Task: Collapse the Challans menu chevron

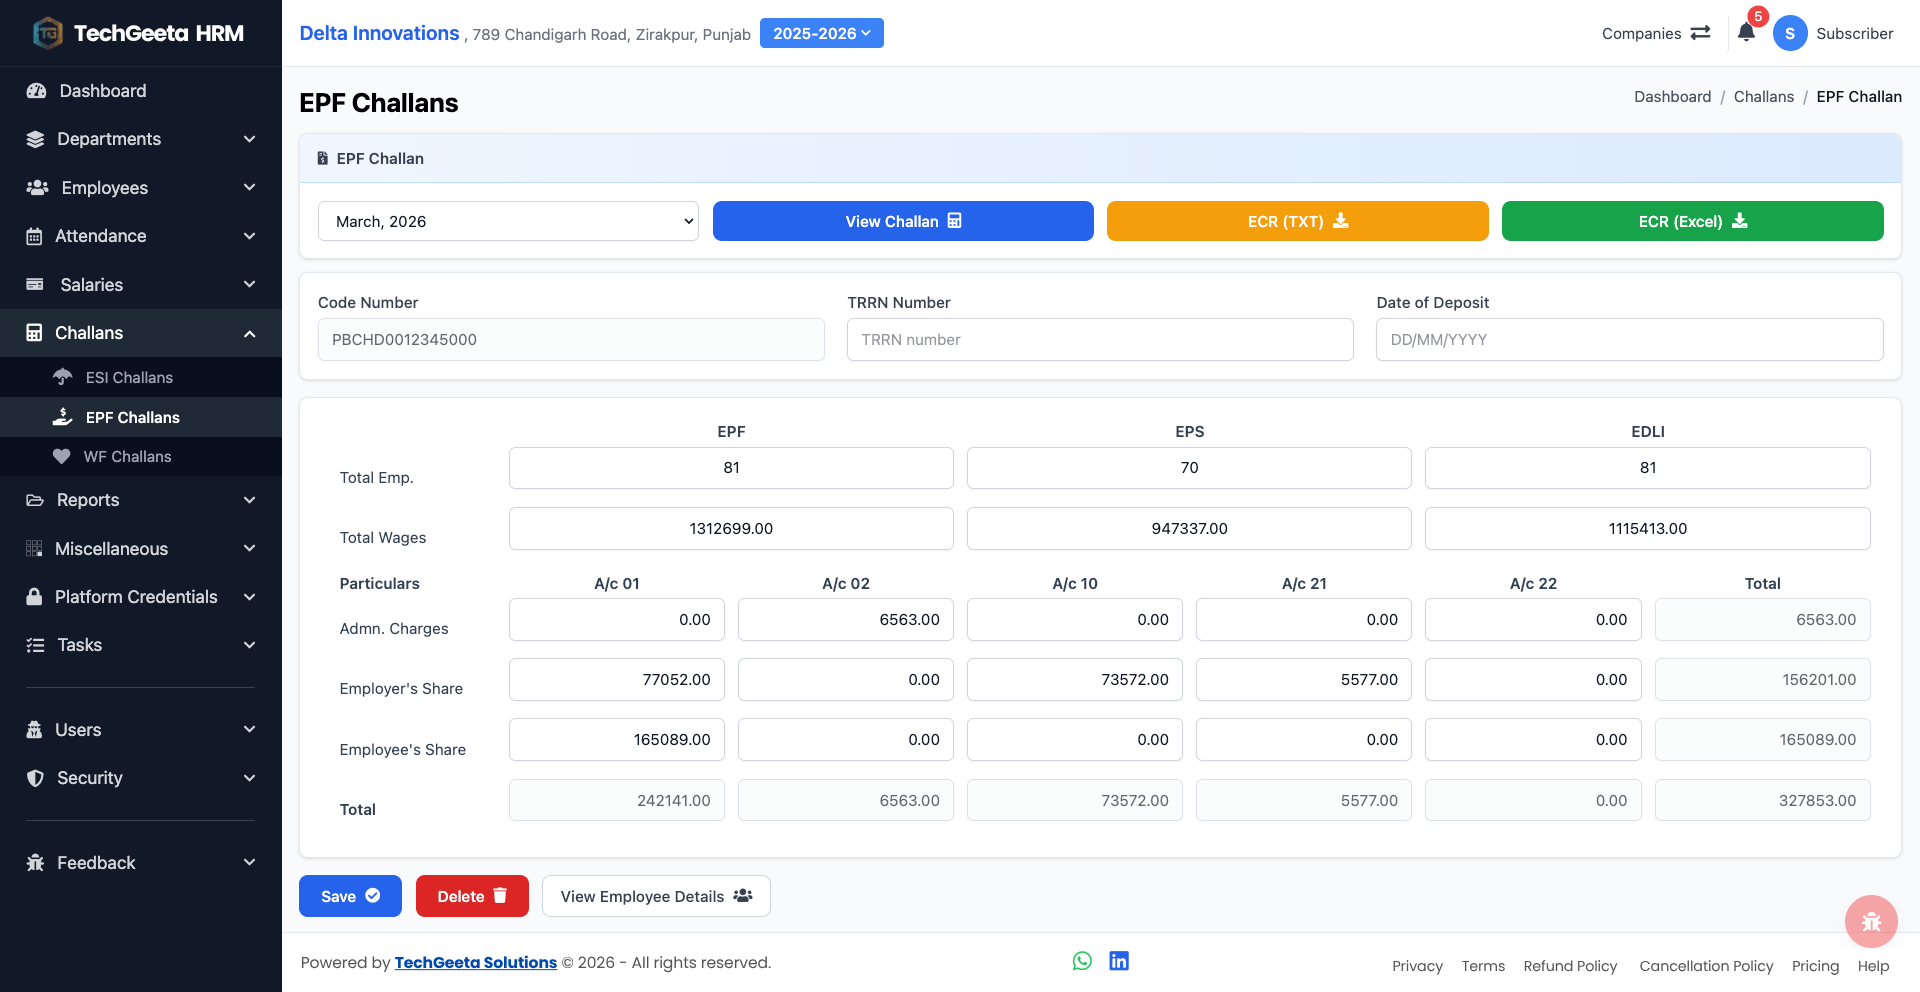Action: point(249,333)
